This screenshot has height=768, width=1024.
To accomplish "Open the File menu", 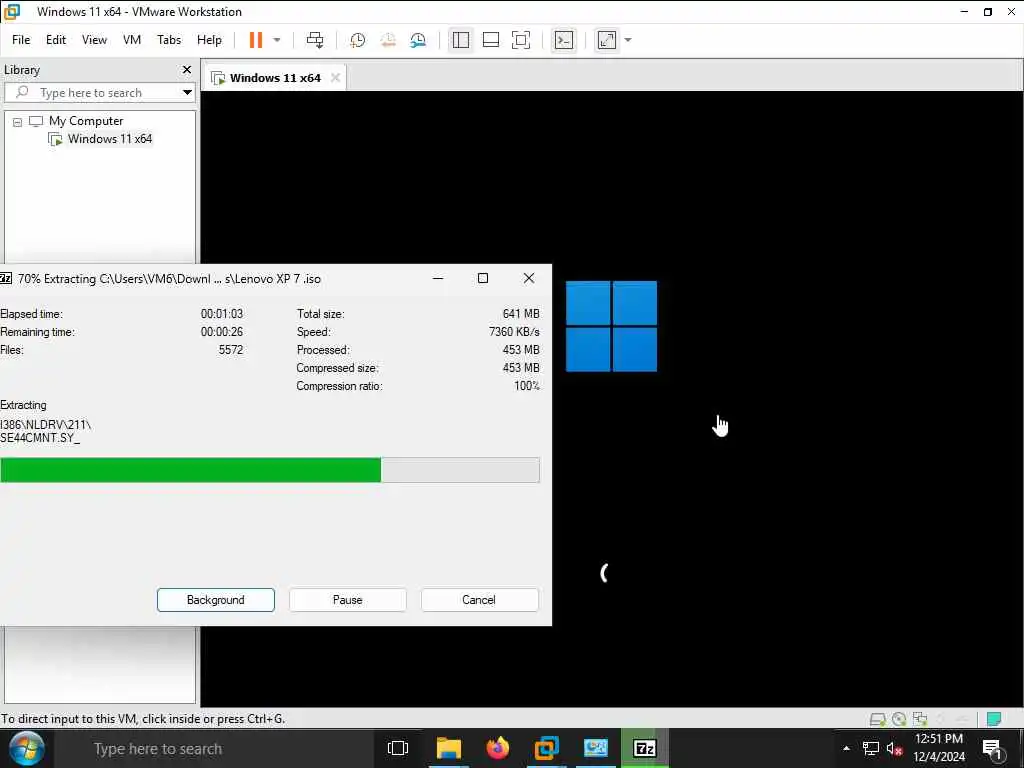I will tap(21, 40).
